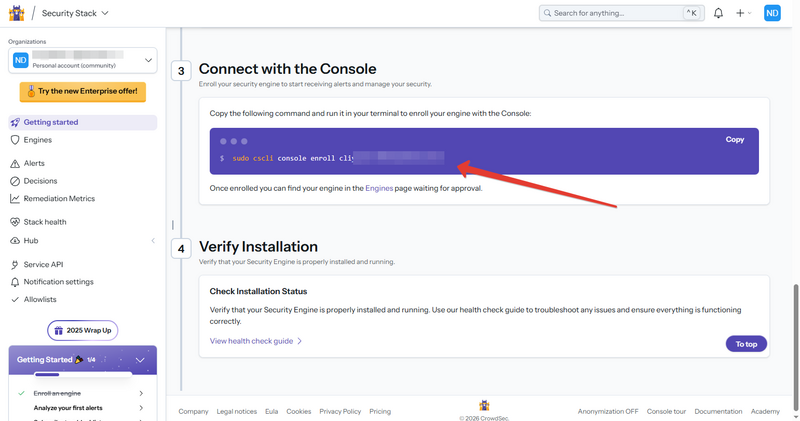Click Try the new Enterprise offer button
The width and height of the screenshot is (800, 421).
[x=83, y=91]
